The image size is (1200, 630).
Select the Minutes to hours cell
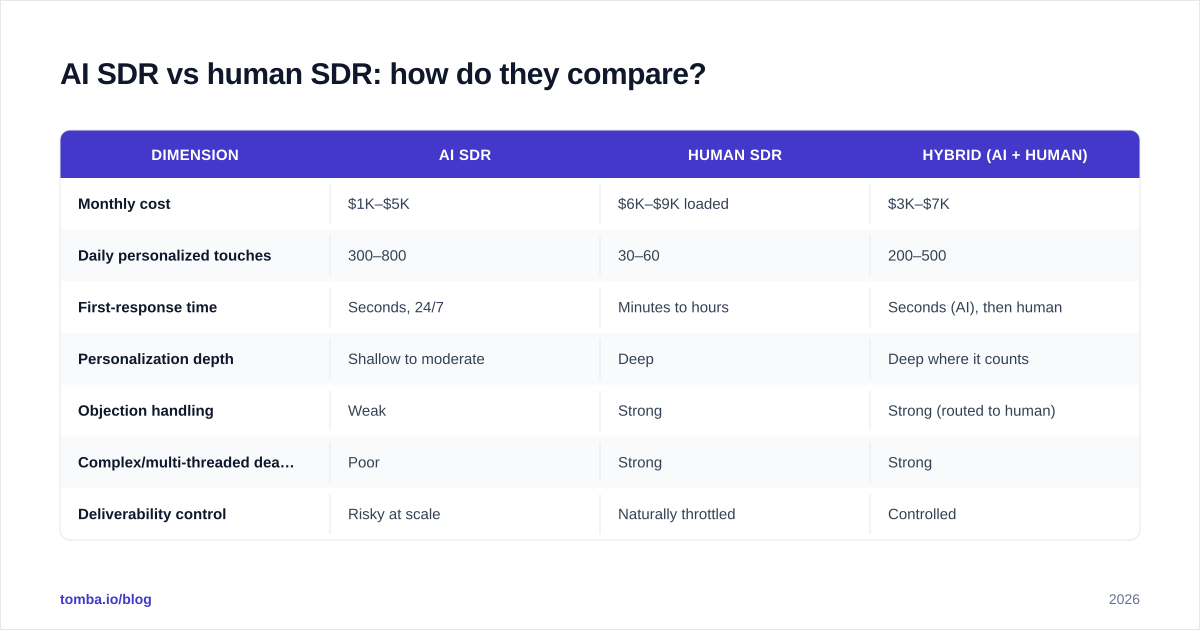click(x=735, y=308)
